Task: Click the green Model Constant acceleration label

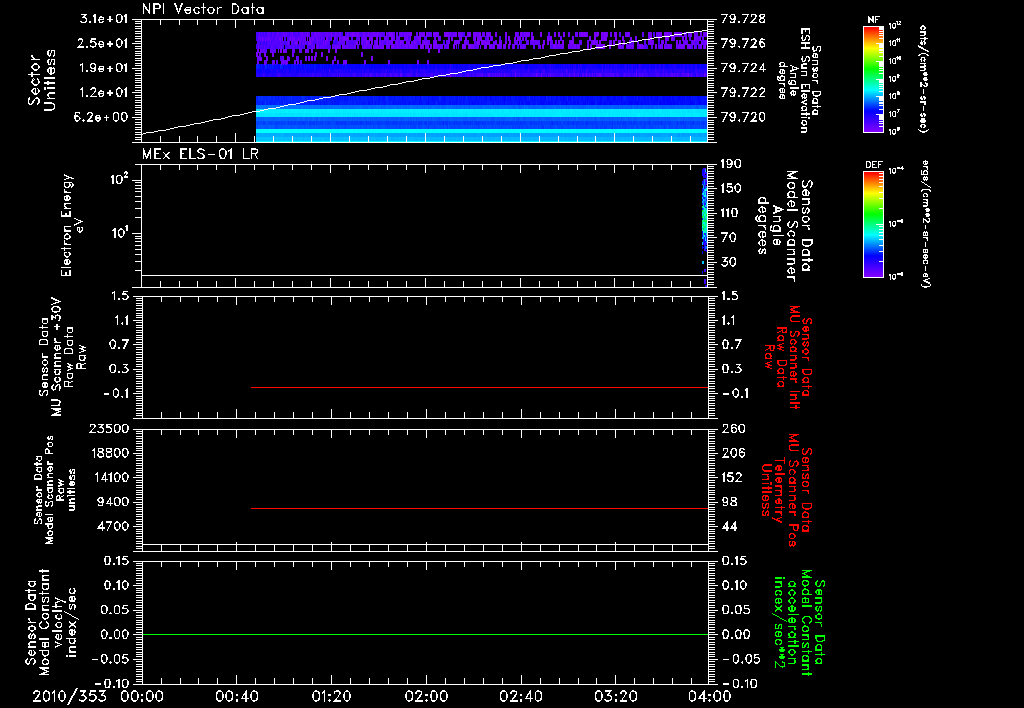Action: 798,622
